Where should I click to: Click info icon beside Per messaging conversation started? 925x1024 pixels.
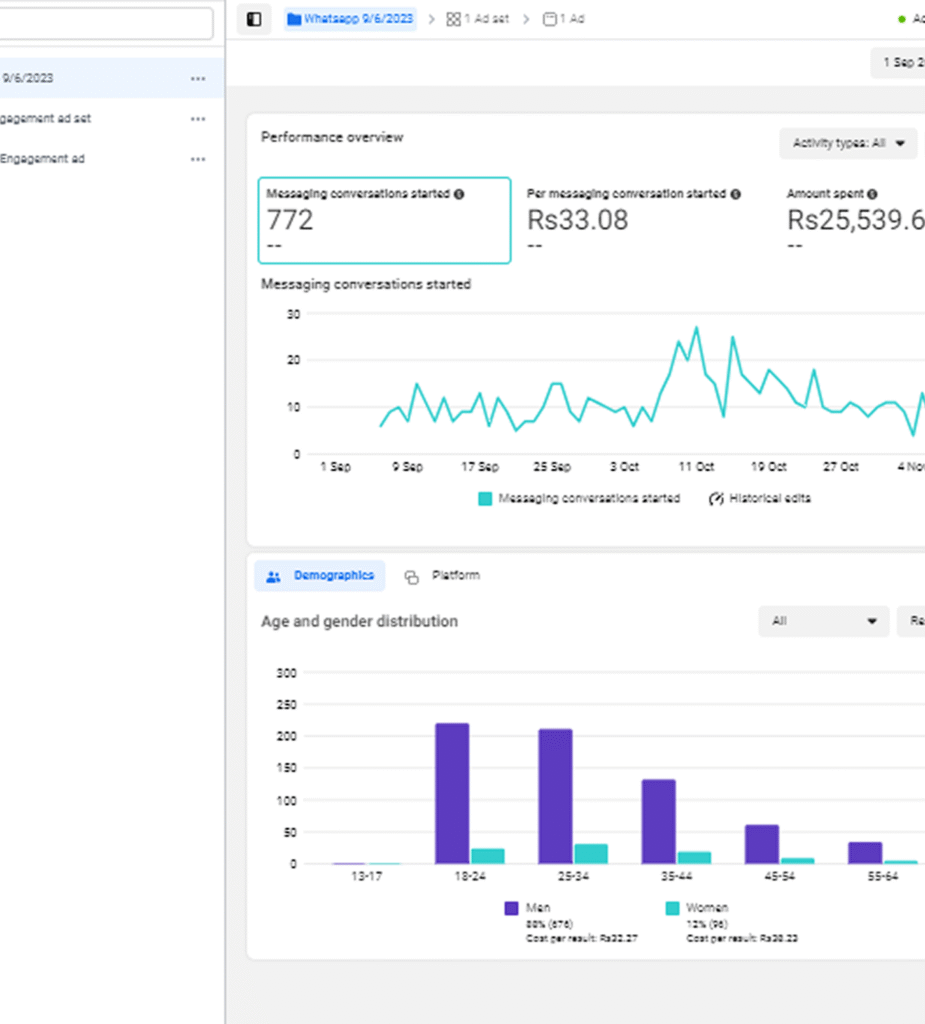click(735, 194)
